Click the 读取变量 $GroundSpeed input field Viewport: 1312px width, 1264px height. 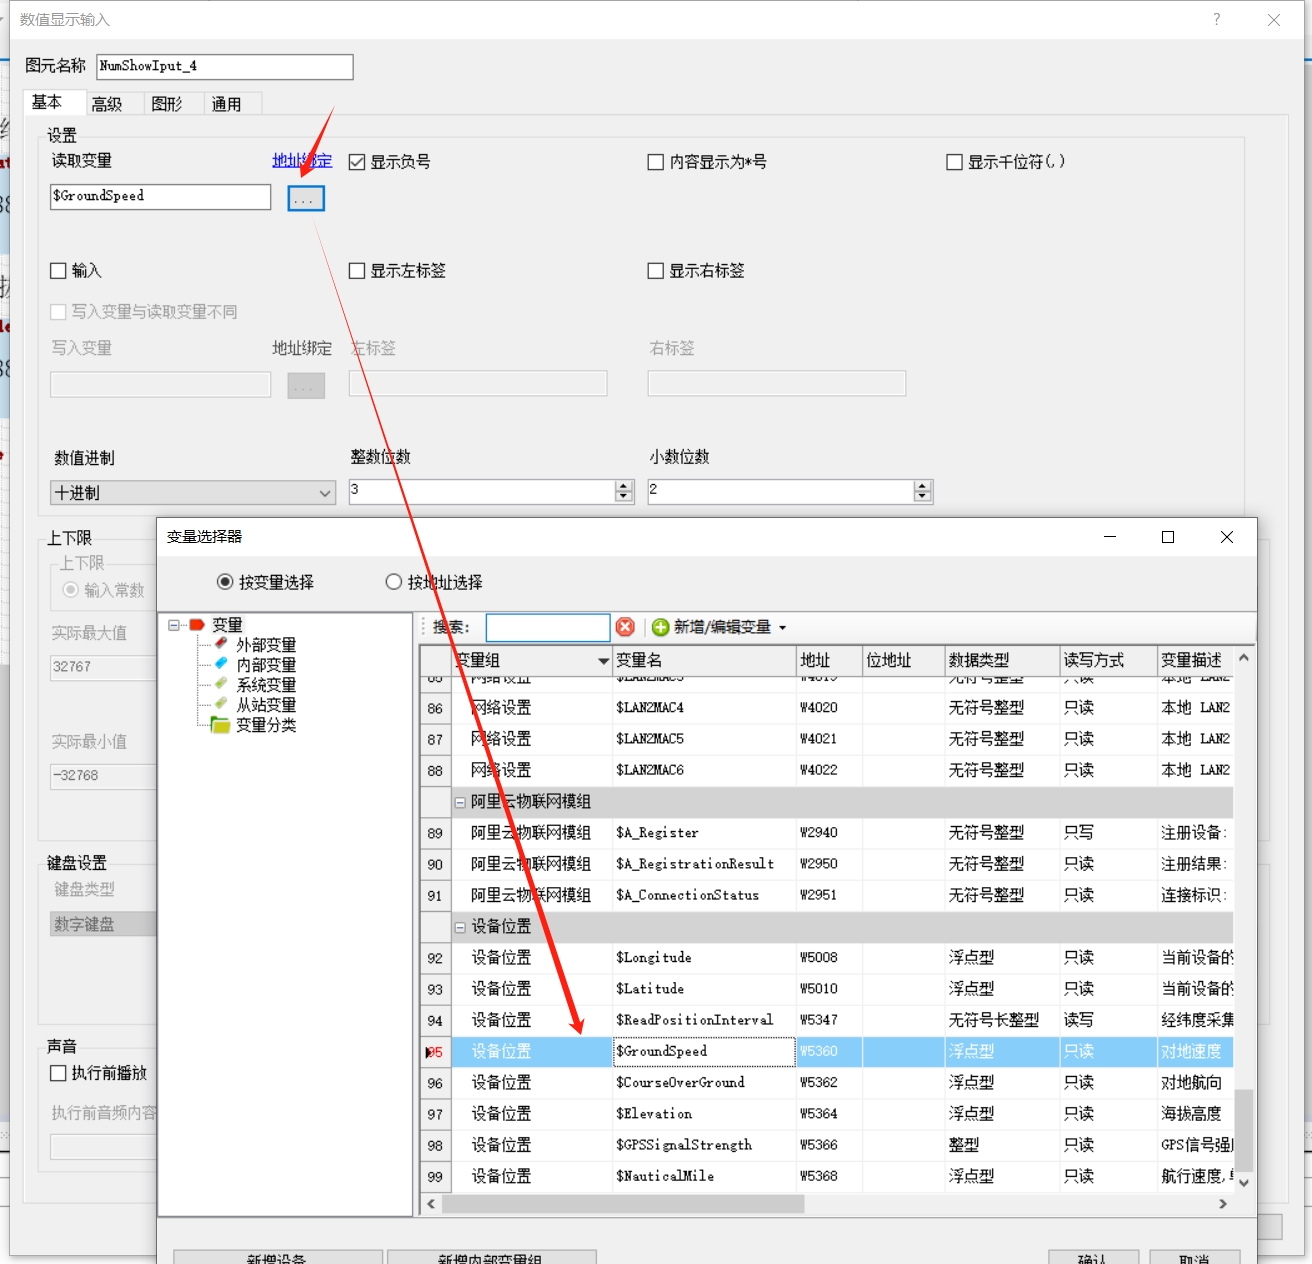click(x=161, y=197)
